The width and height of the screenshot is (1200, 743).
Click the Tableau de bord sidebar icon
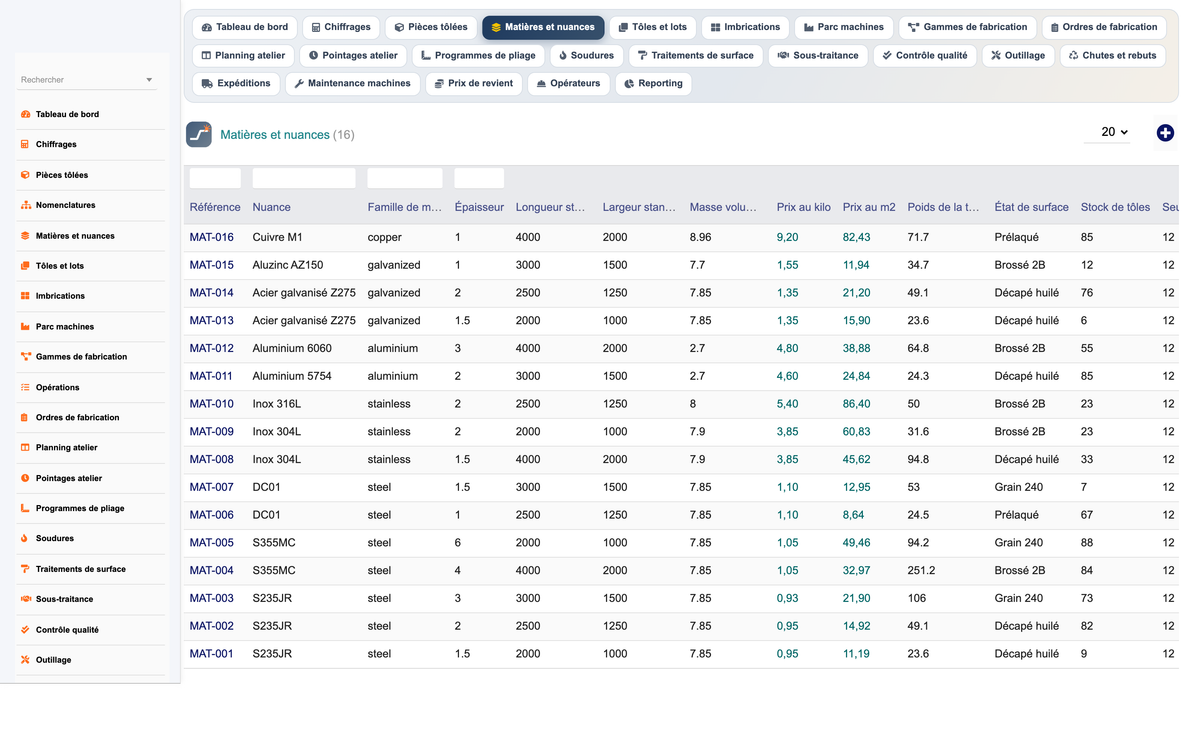(x=25, y=115)
